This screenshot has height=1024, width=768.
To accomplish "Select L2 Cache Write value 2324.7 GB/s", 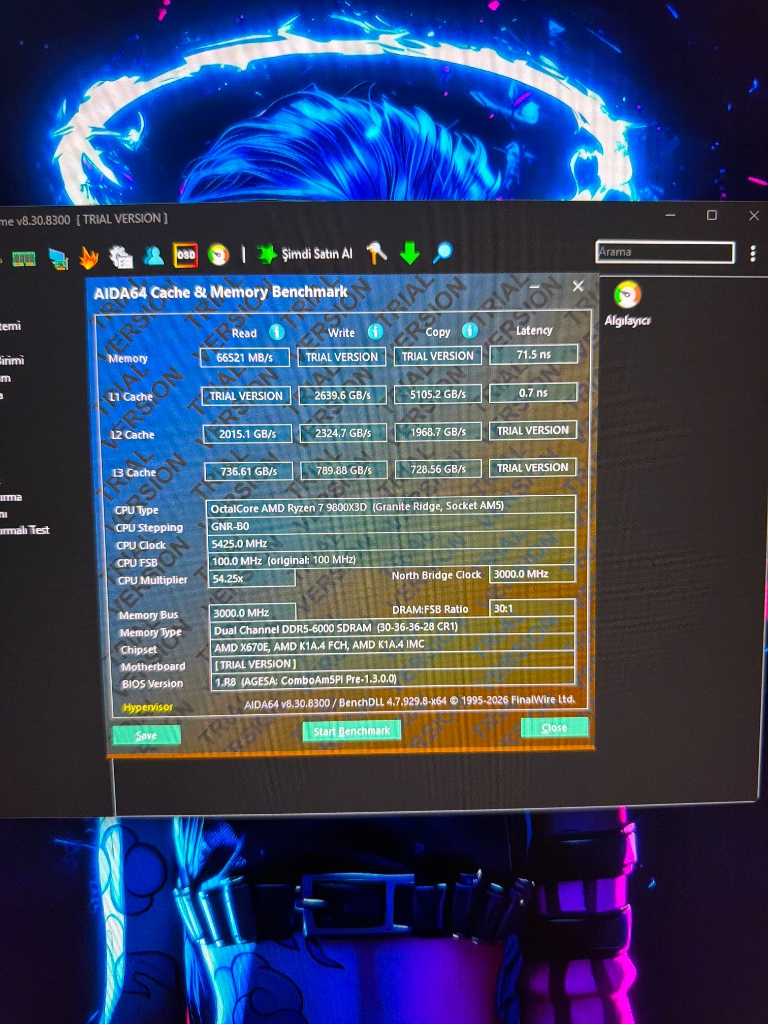I will click(x=343, y=432).
